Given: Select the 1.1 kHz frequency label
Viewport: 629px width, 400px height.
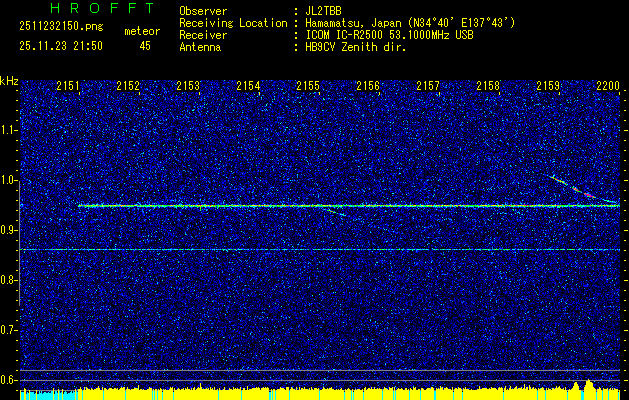Looking at the screenshot, I should pos(9,130).
